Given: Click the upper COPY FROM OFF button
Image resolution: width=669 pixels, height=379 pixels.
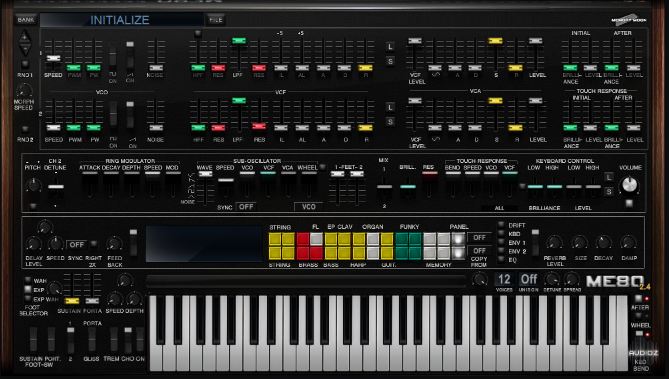Looking at the screenshot, I should pos(479,237).
